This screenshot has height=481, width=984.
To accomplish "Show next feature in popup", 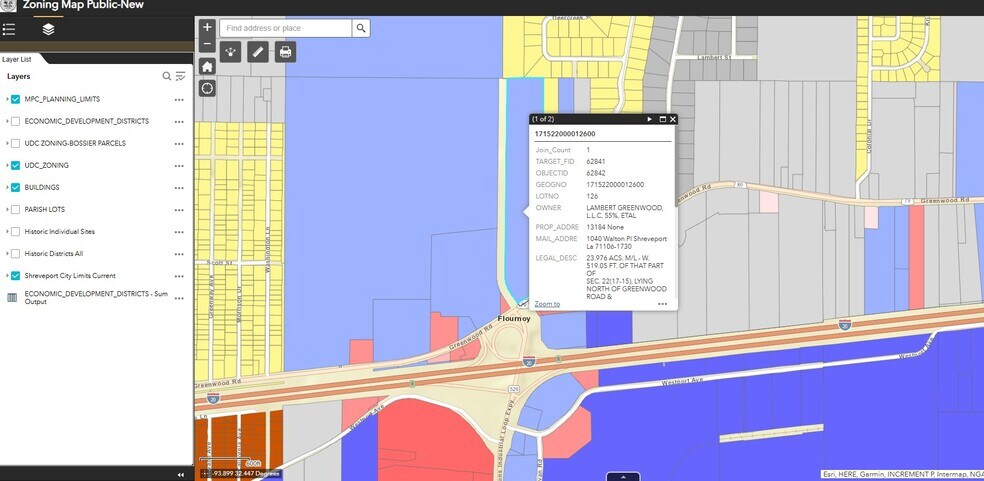I will [x=649, y=119].
